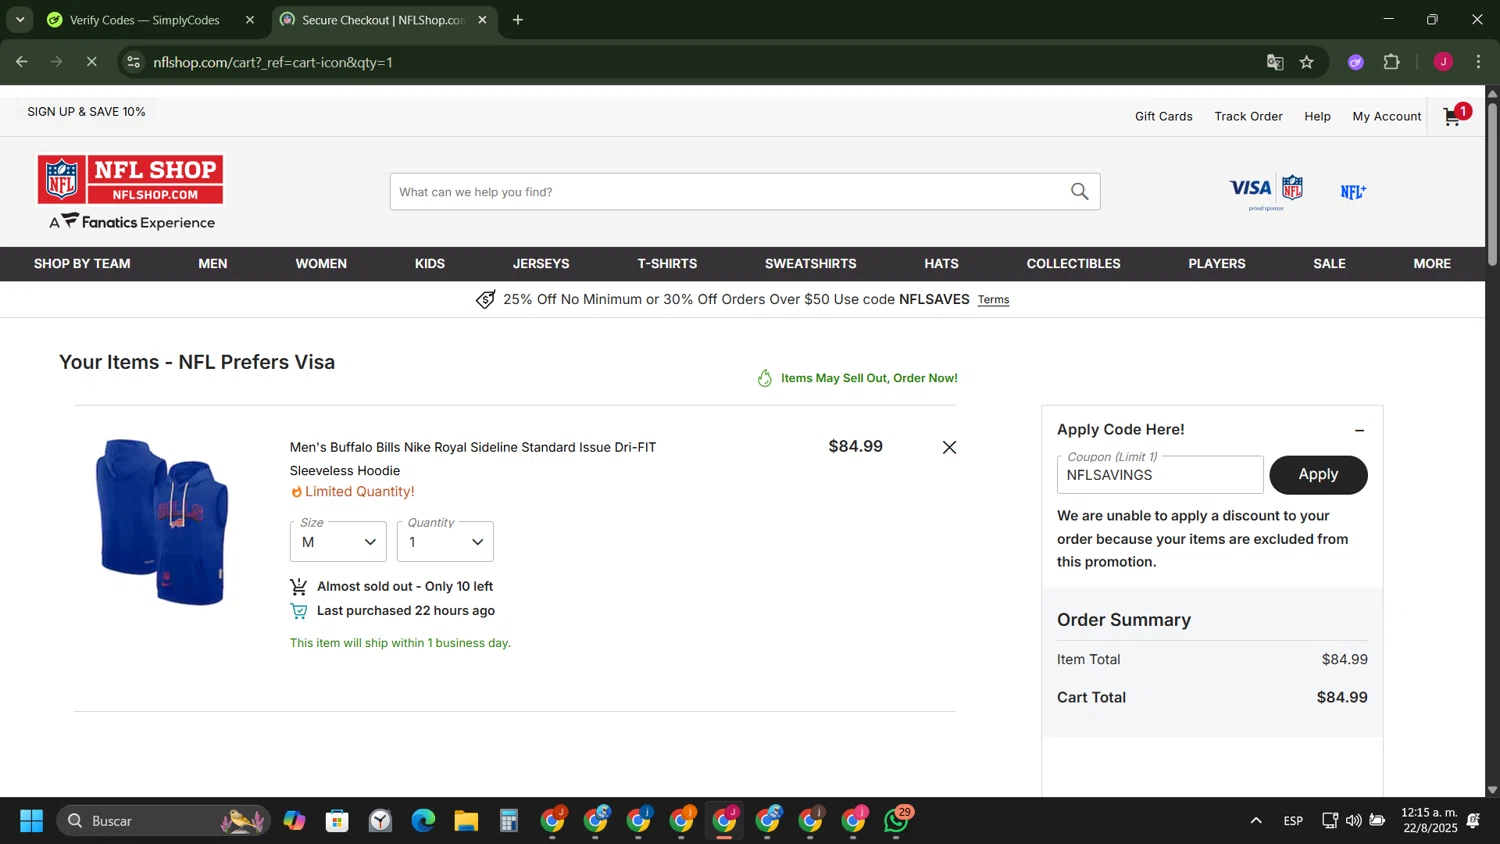Show hidden system tray icons
1500x844 pixels.
click(1255, 821)
